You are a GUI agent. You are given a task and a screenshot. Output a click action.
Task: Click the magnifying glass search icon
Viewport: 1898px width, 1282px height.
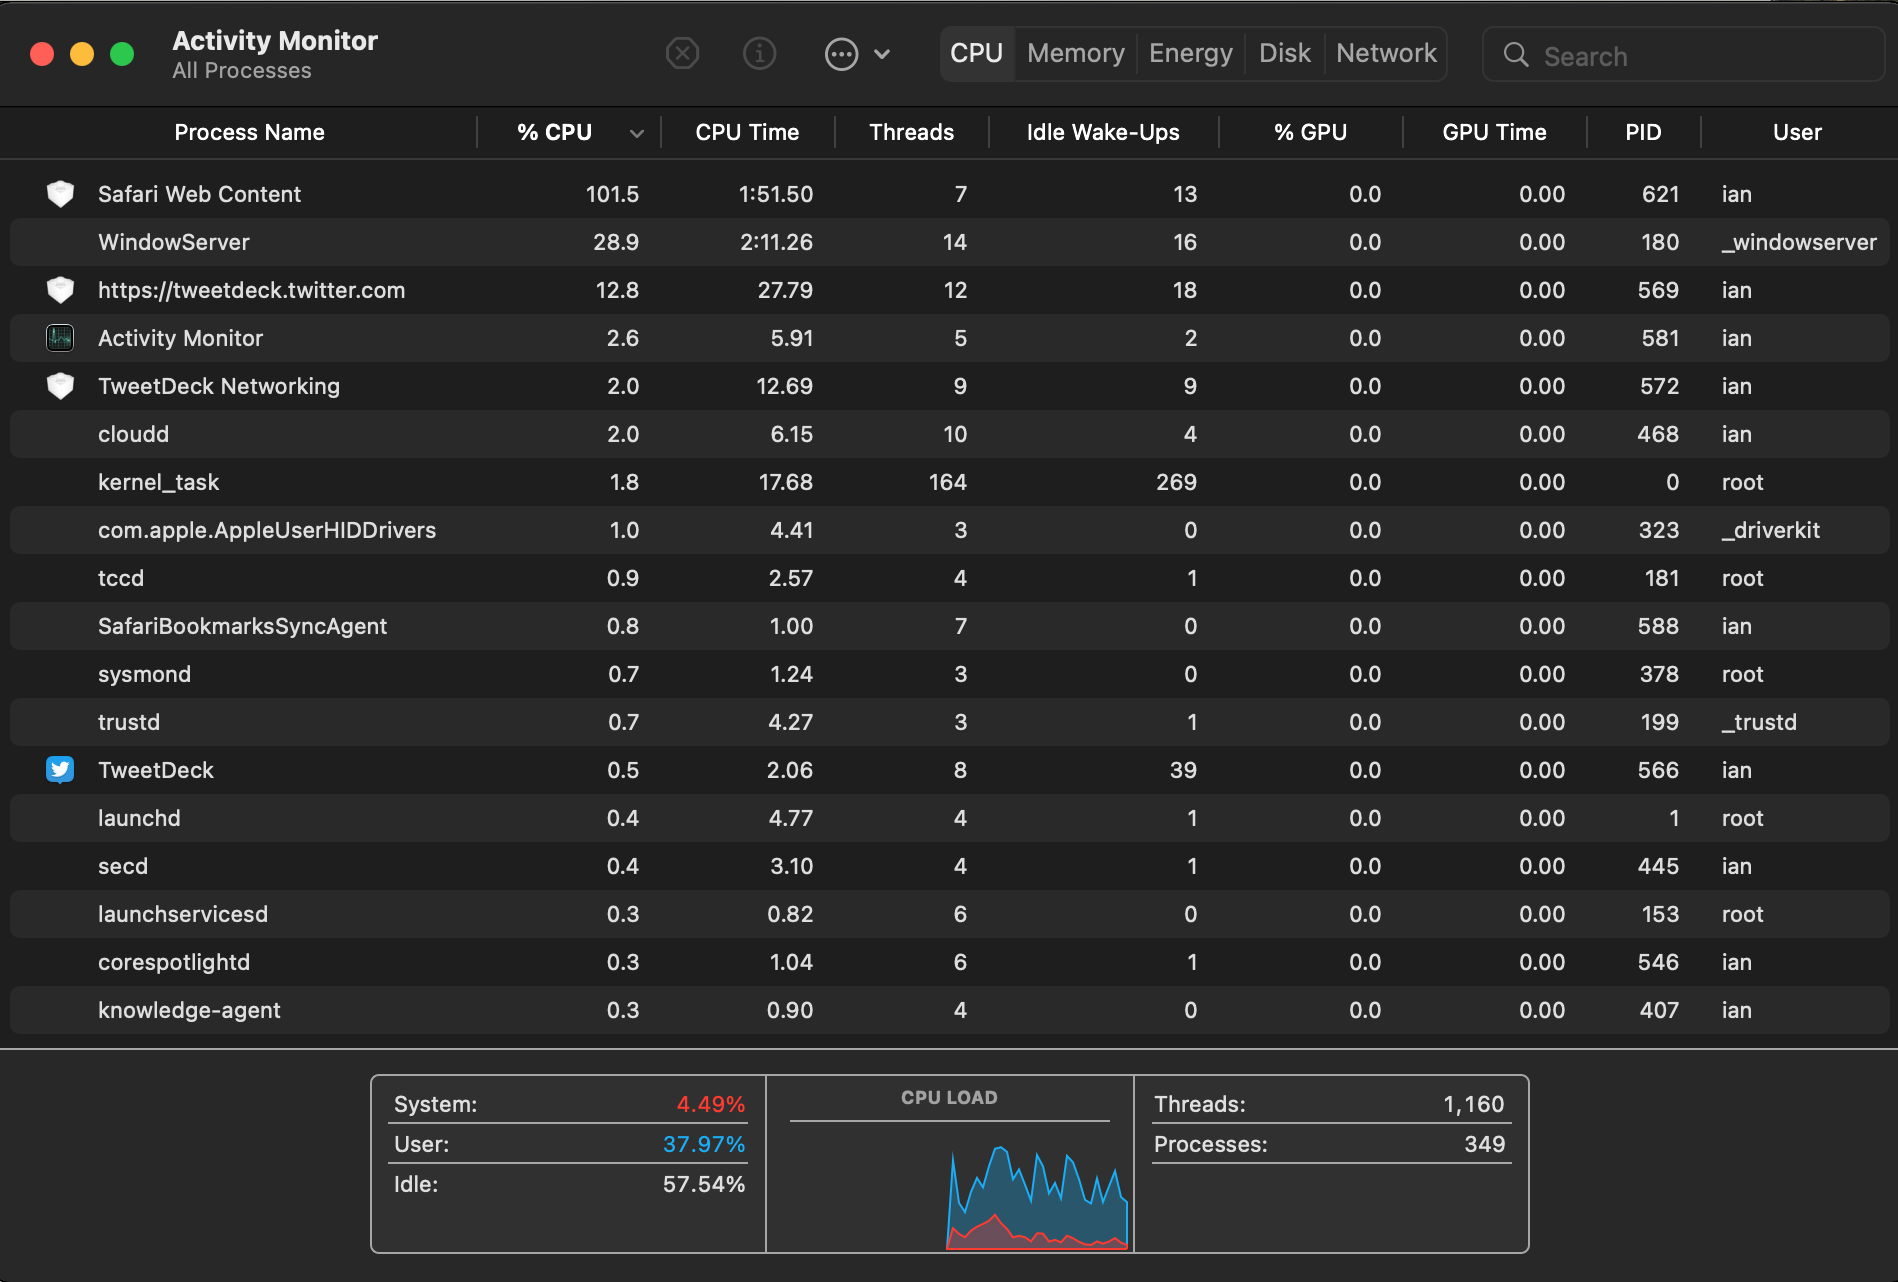point(1516,55)
